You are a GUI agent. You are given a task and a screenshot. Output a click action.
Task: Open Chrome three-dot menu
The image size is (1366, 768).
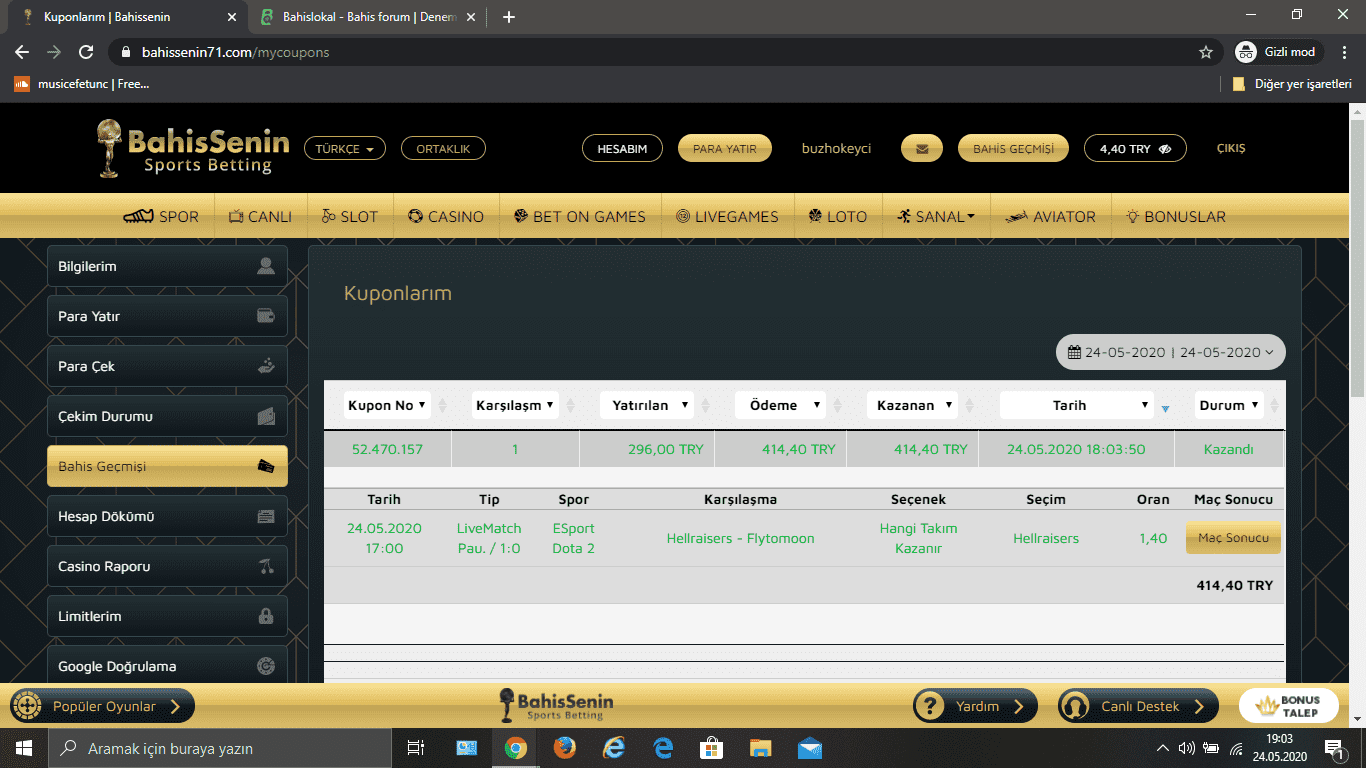[1344, 52]
